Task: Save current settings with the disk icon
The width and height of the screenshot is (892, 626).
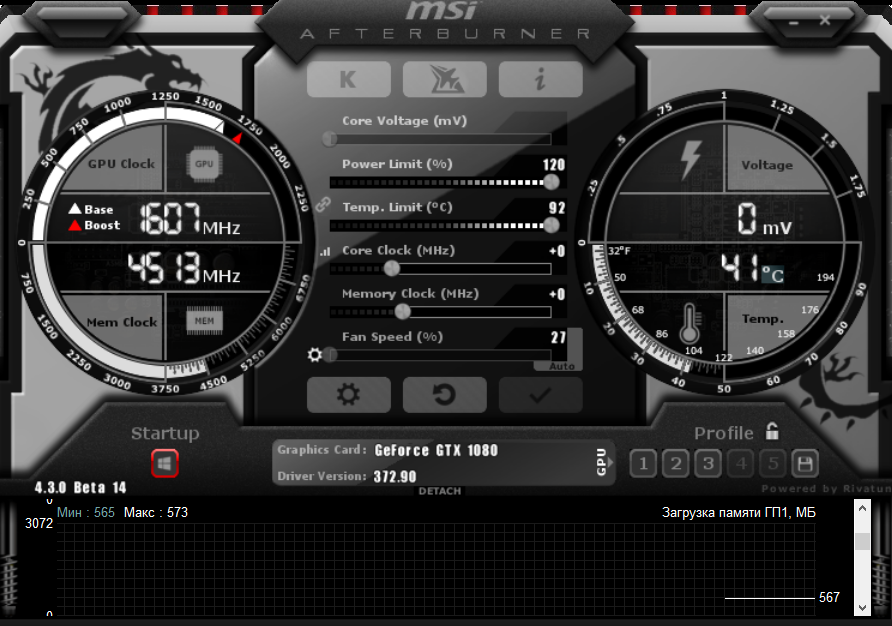Action: 806,463
